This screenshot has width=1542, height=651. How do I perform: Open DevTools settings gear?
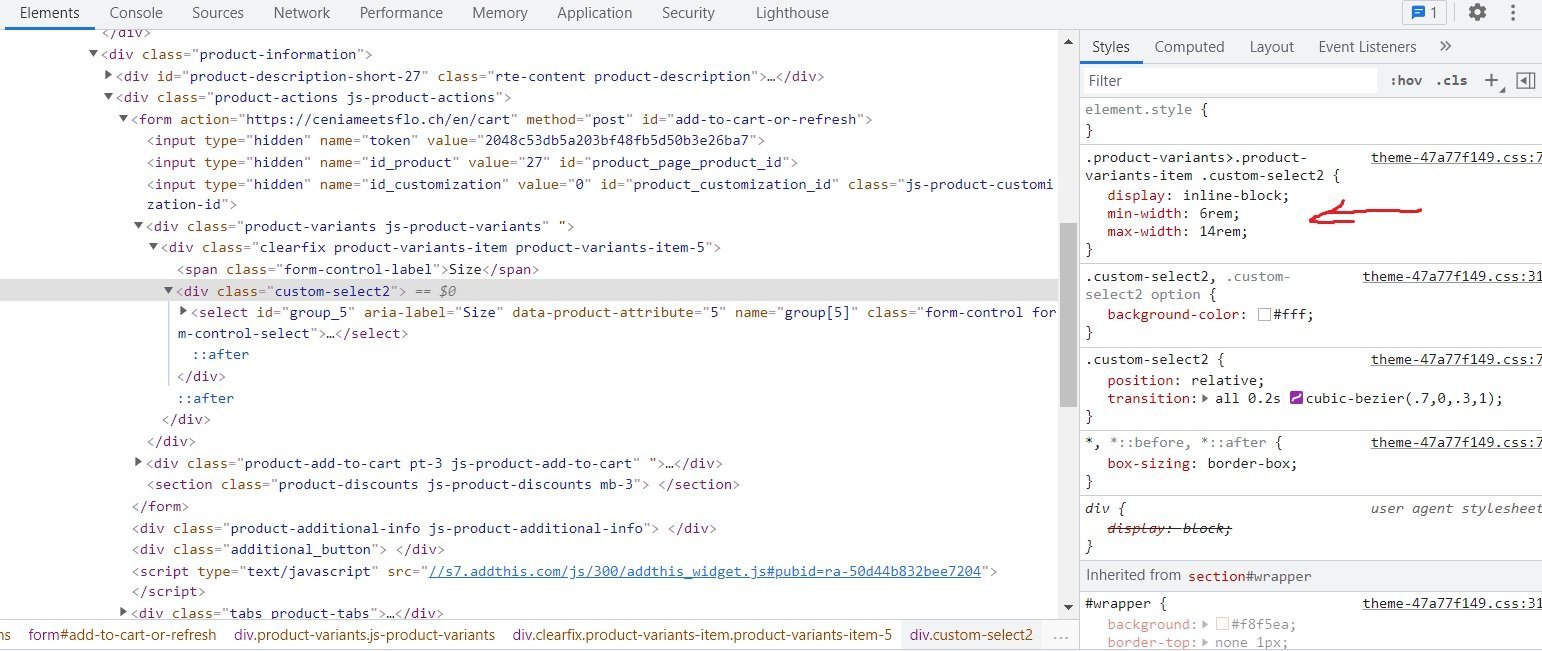click(x=1477, y=13)
